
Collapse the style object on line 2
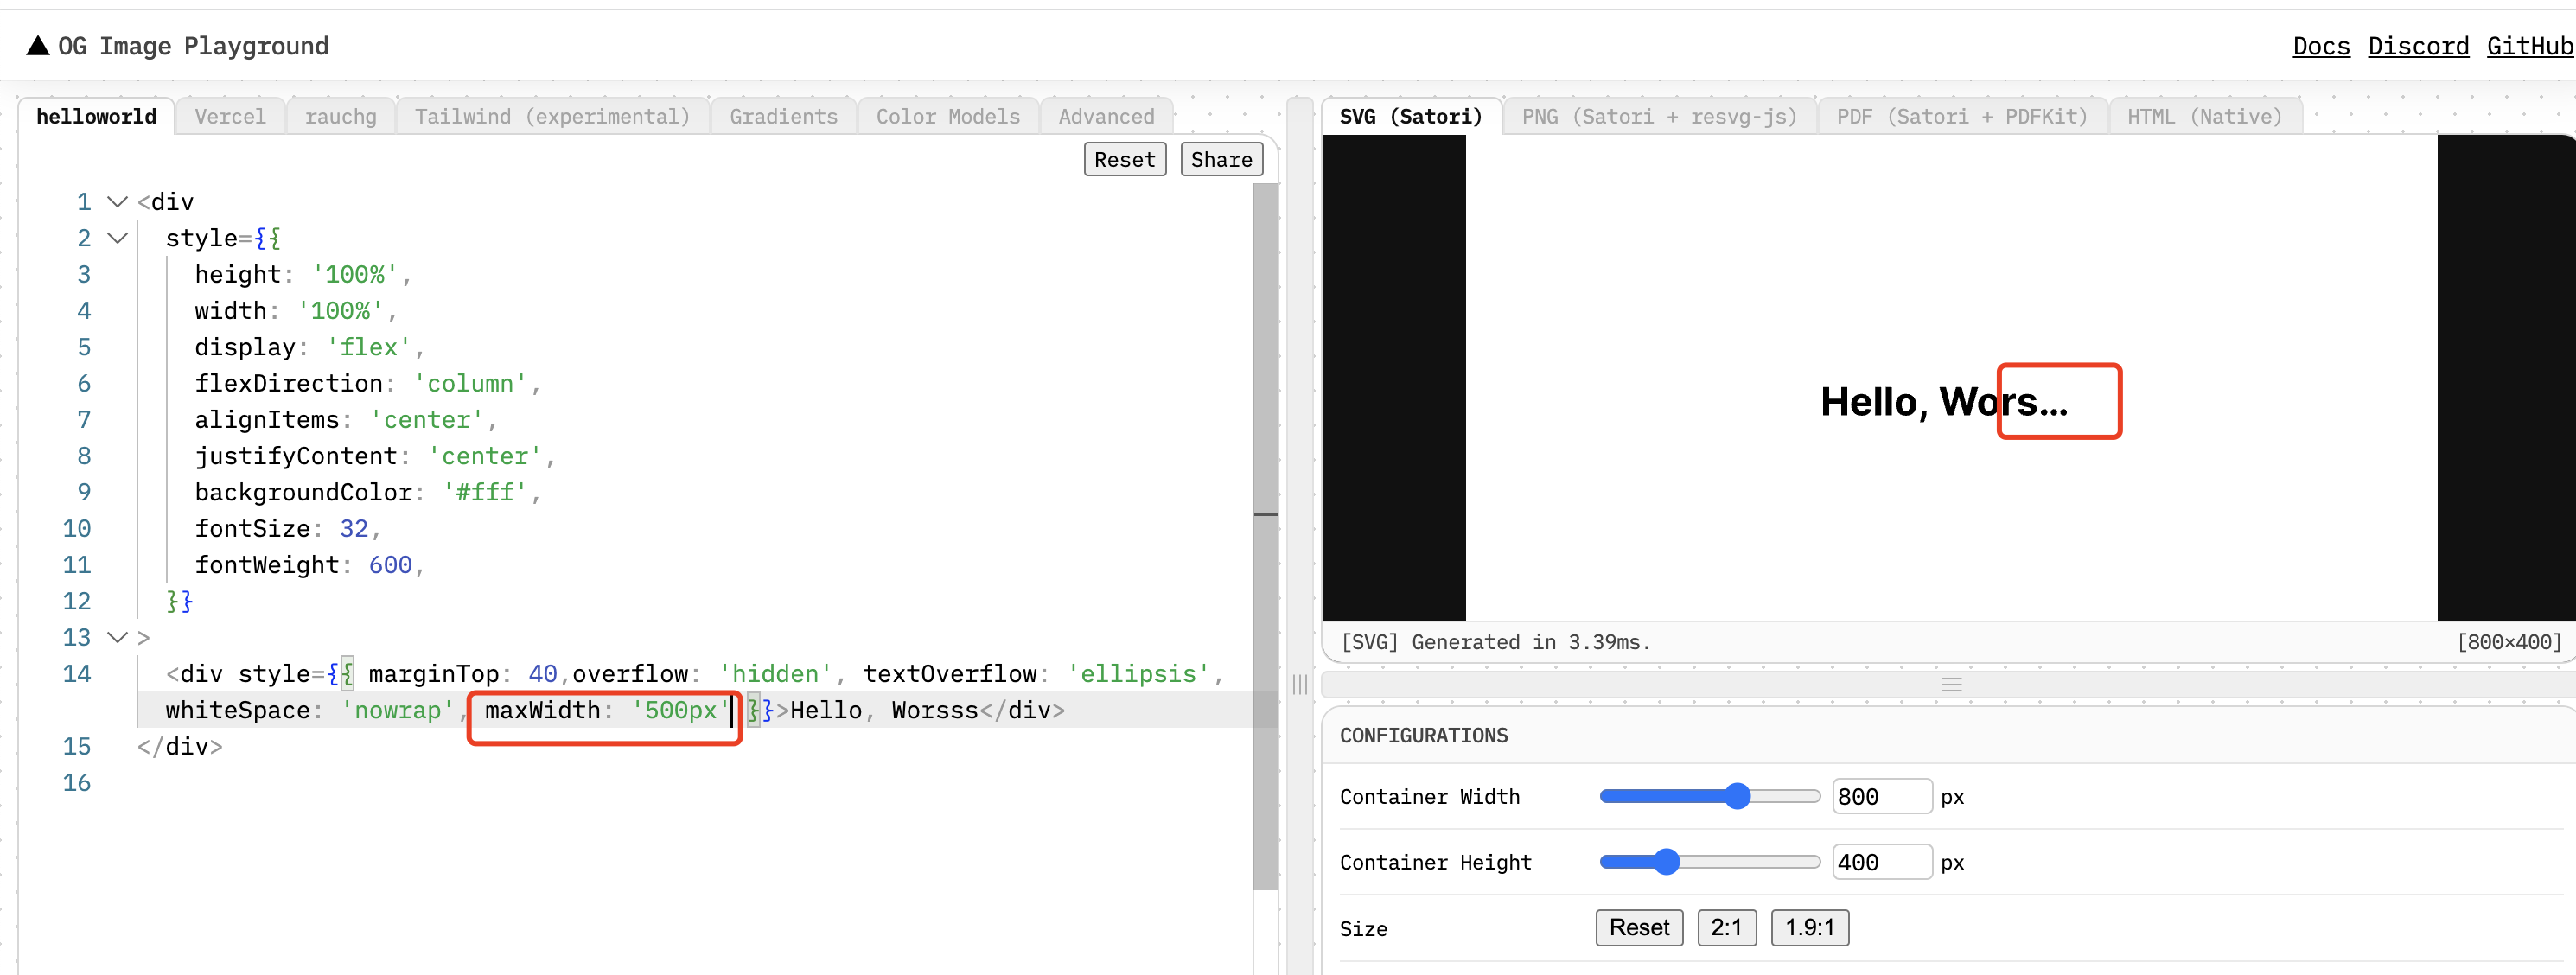click(x=117, y=237)
